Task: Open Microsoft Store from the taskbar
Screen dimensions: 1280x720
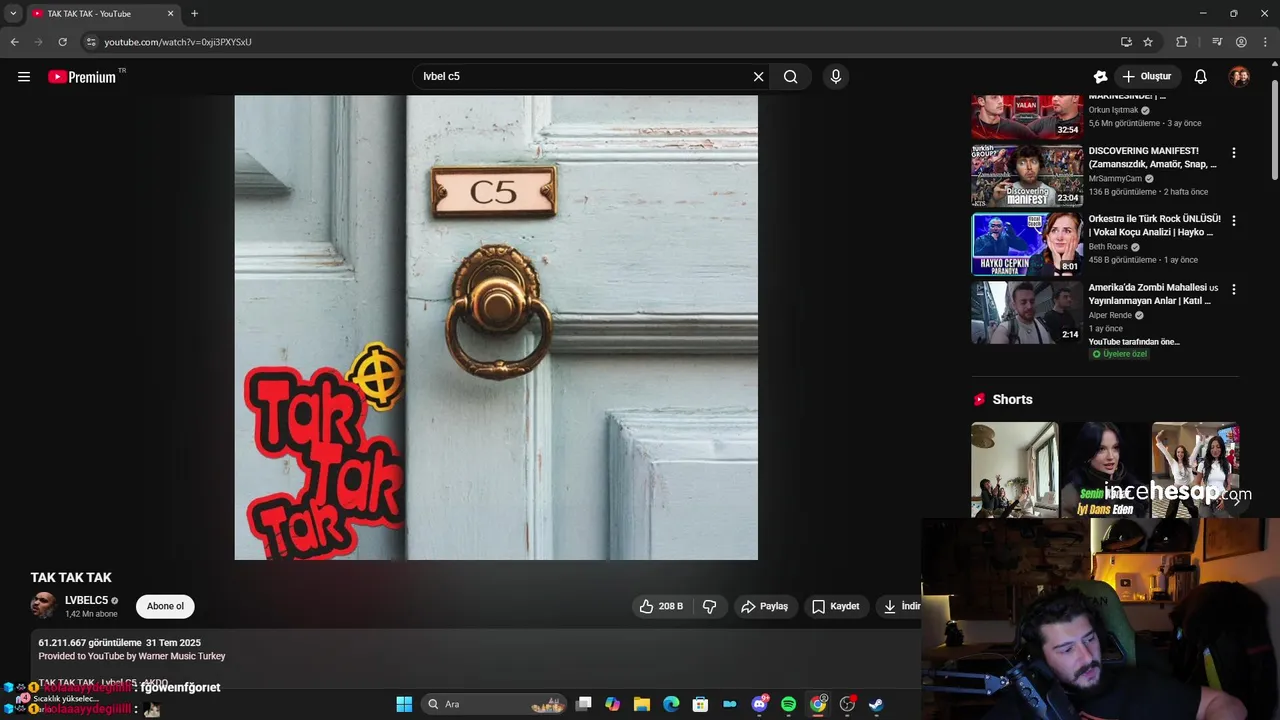Action: 700,704
